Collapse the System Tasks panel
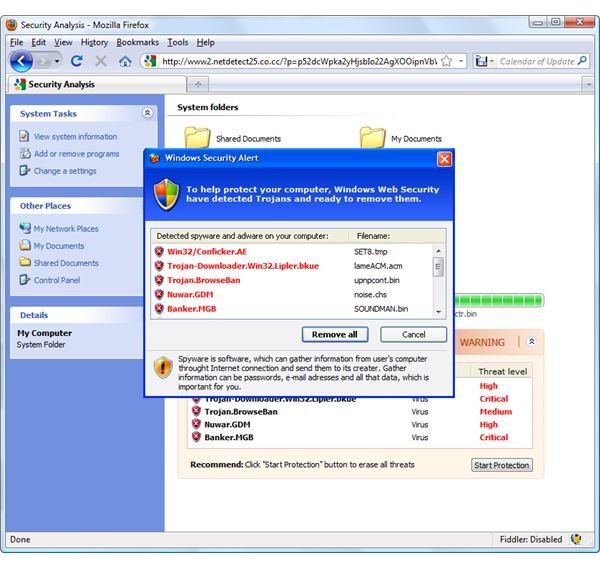Screen dimensions: 600x561 147,113
